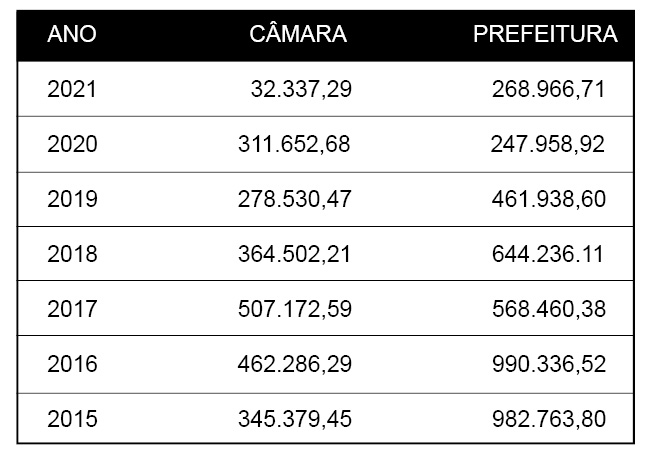Select the 2017 year cell
Screen dimensions: 646x459
72,309
